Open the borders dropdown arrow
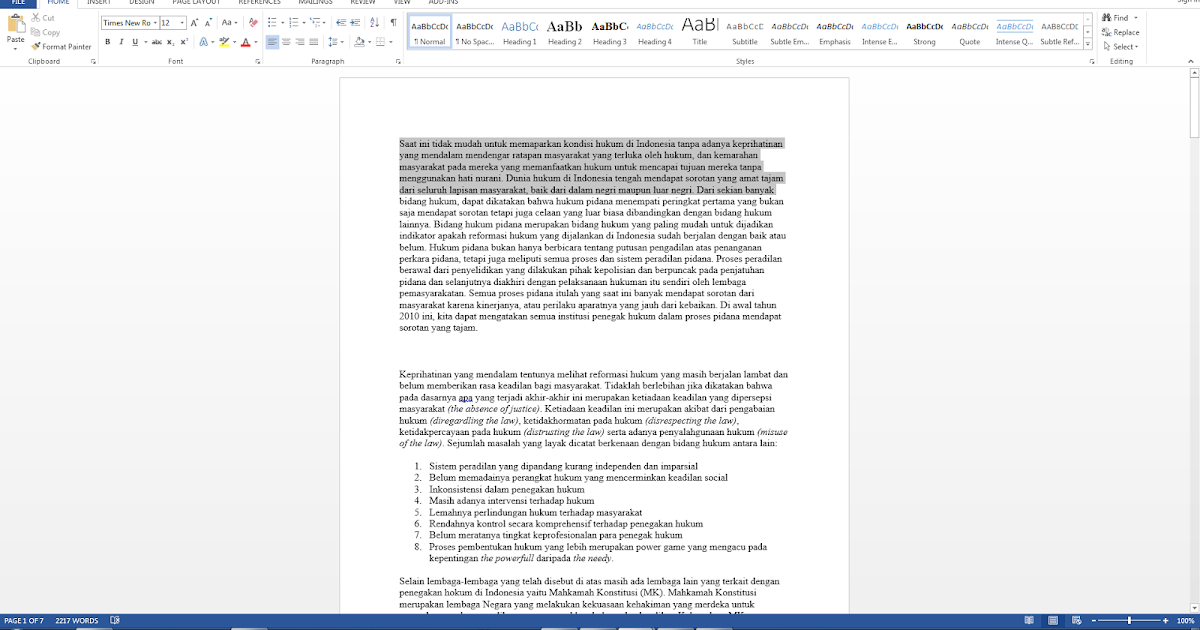Viewport: 1200px width, 630px height. pyautogui.click(x=392, y=42)
